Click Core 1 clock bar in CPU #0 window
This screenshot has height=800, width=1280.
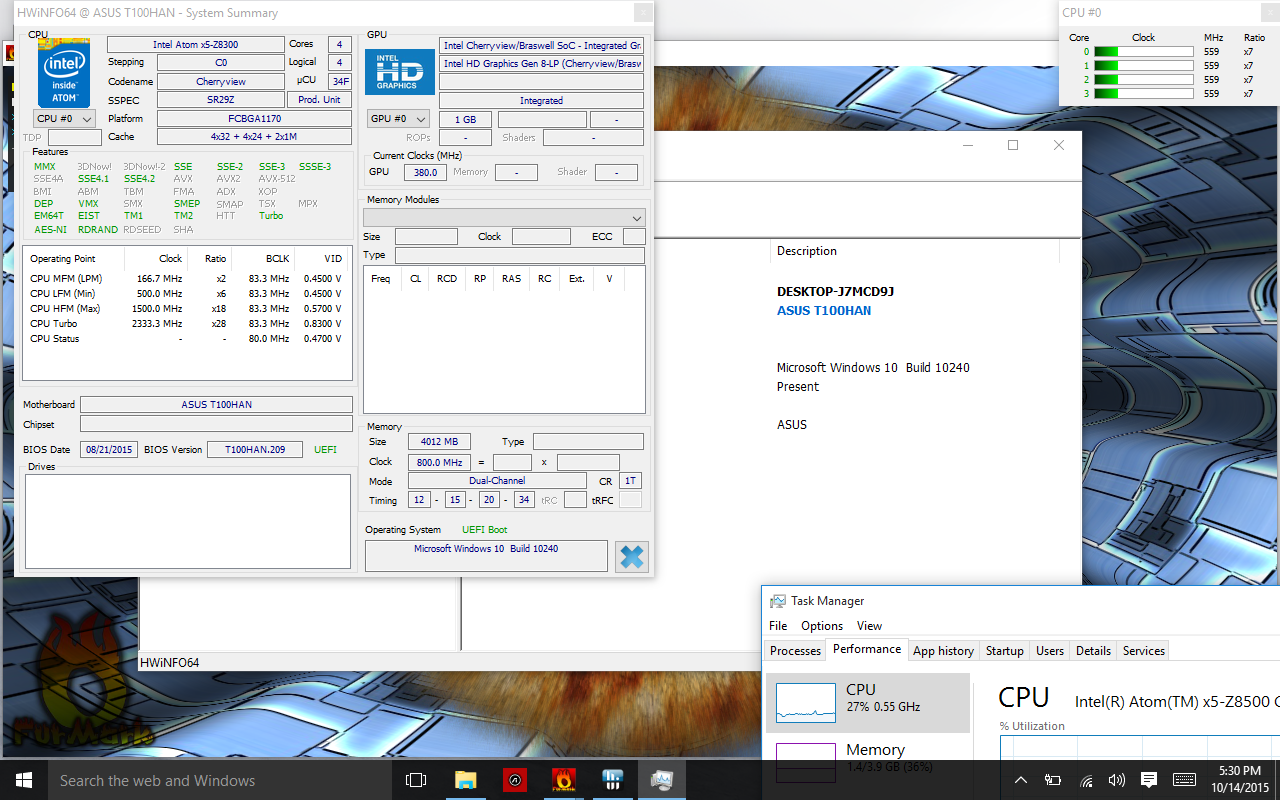[1143, 65]
